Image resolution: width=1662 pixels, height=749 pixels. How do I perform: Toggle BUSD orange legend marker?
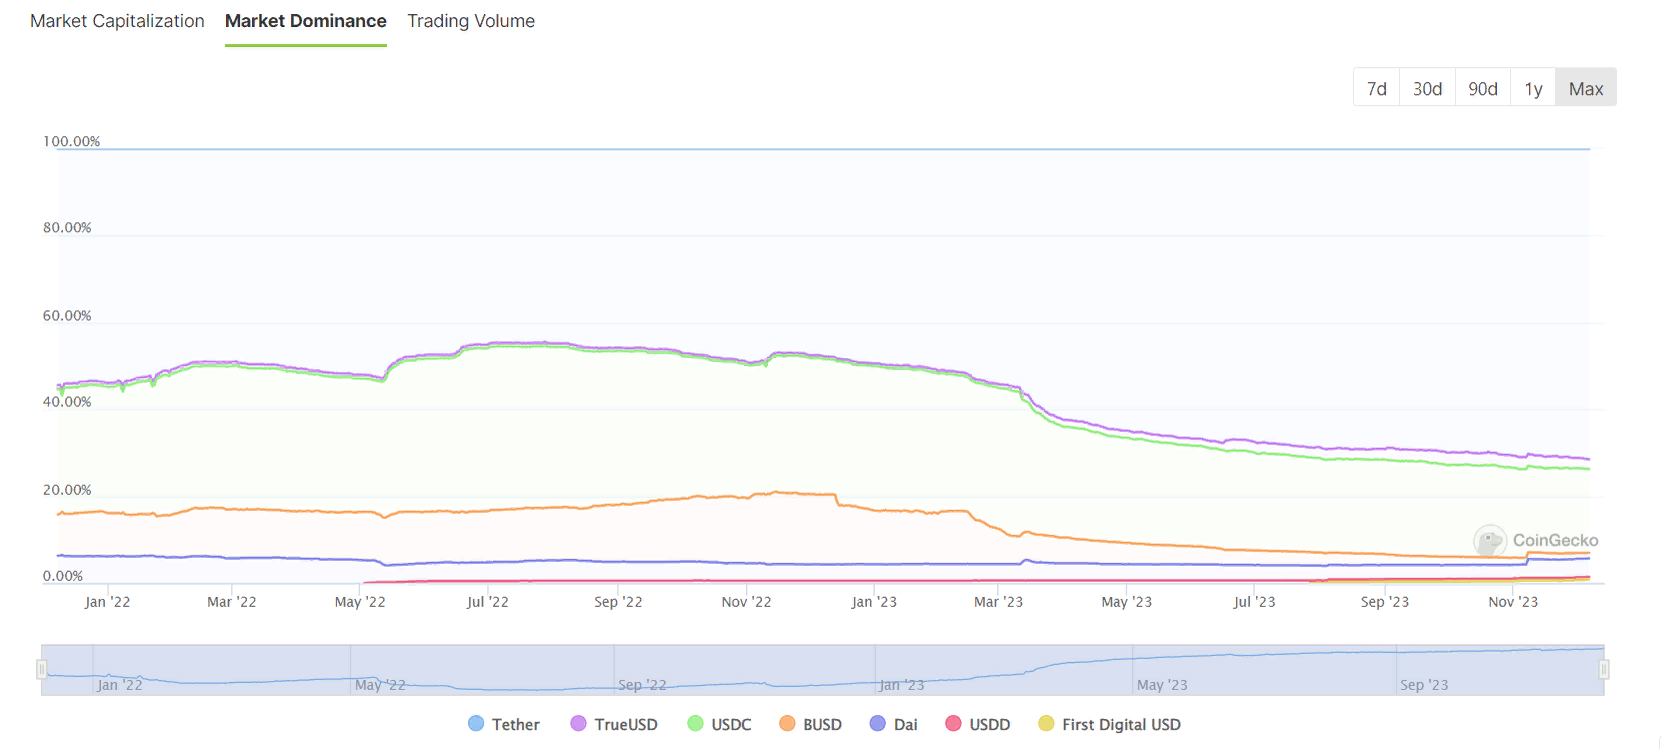tap(787, 724)
